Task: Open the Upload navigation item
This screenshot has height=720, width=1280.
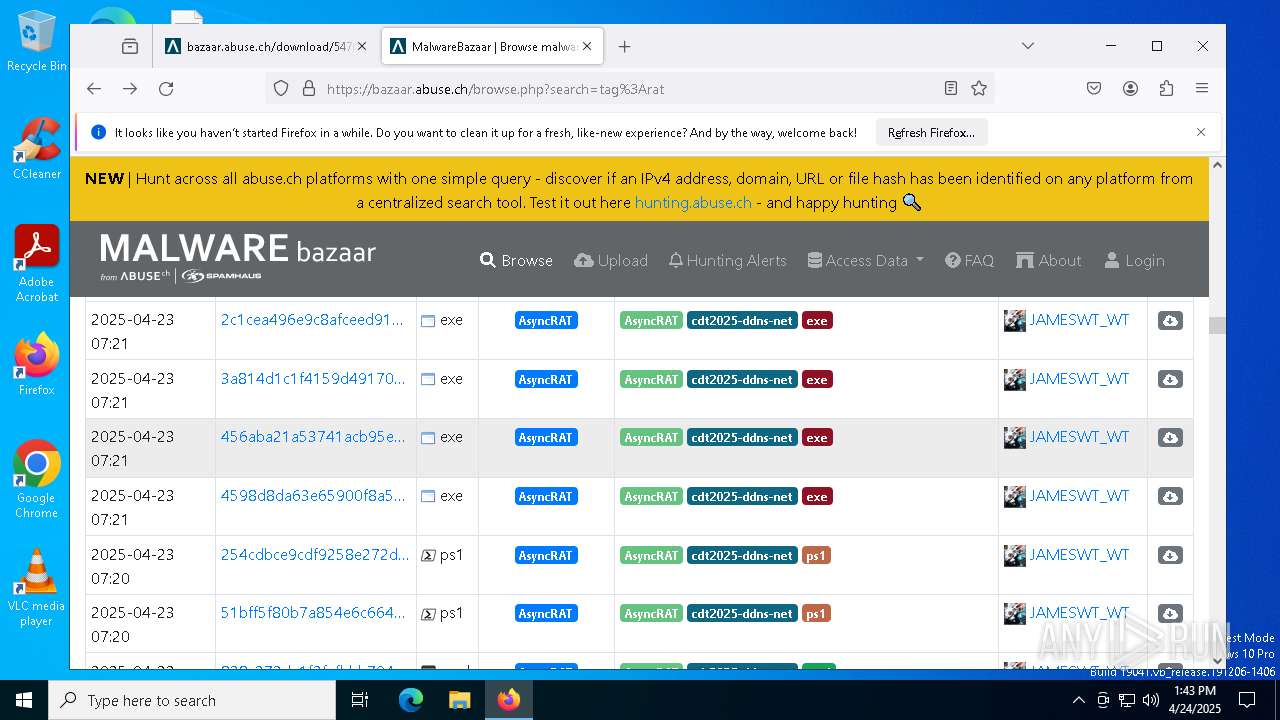Action: [x=611, y=260]
